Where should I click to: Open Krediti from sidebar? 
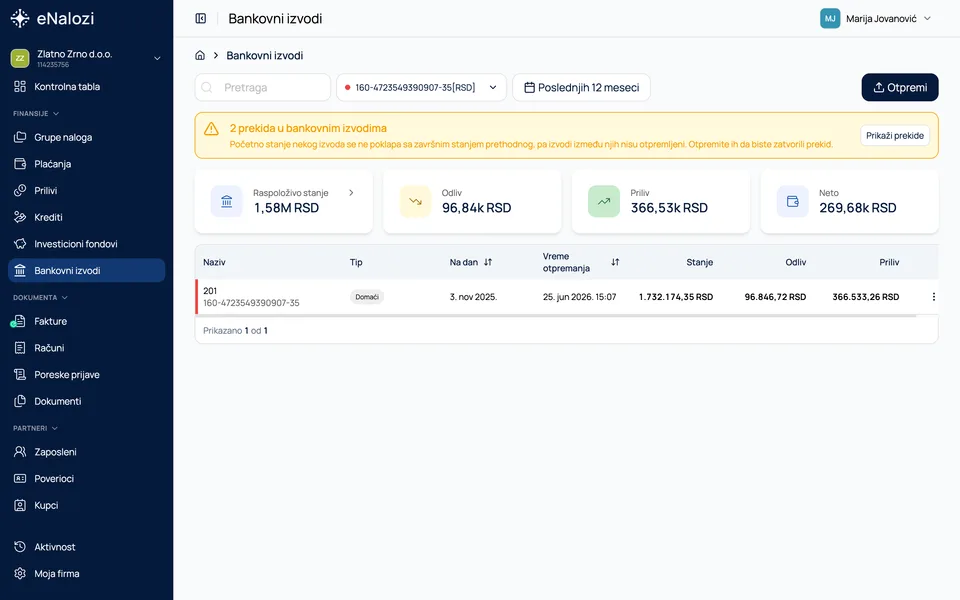[x=86, y=217]
